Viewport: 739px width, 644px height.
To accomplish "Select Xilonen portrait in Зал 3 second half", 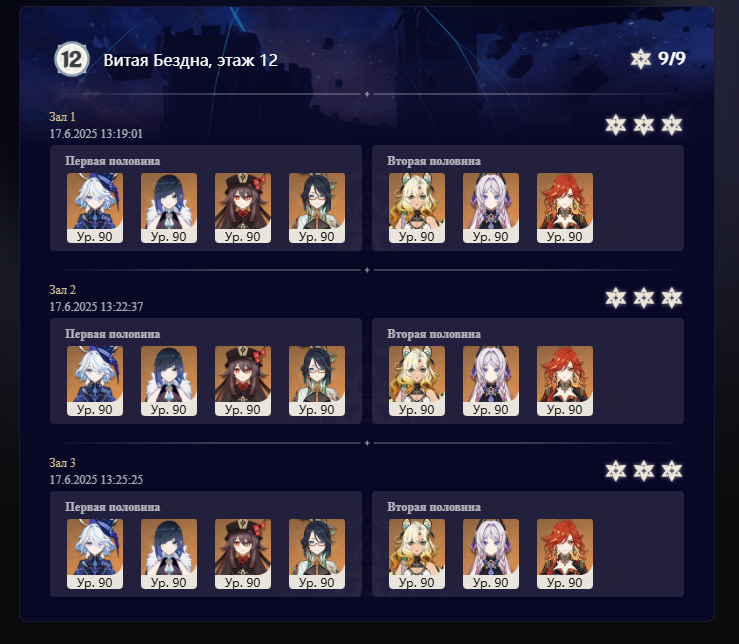I will pyautogui.click(x=417, y=554).
